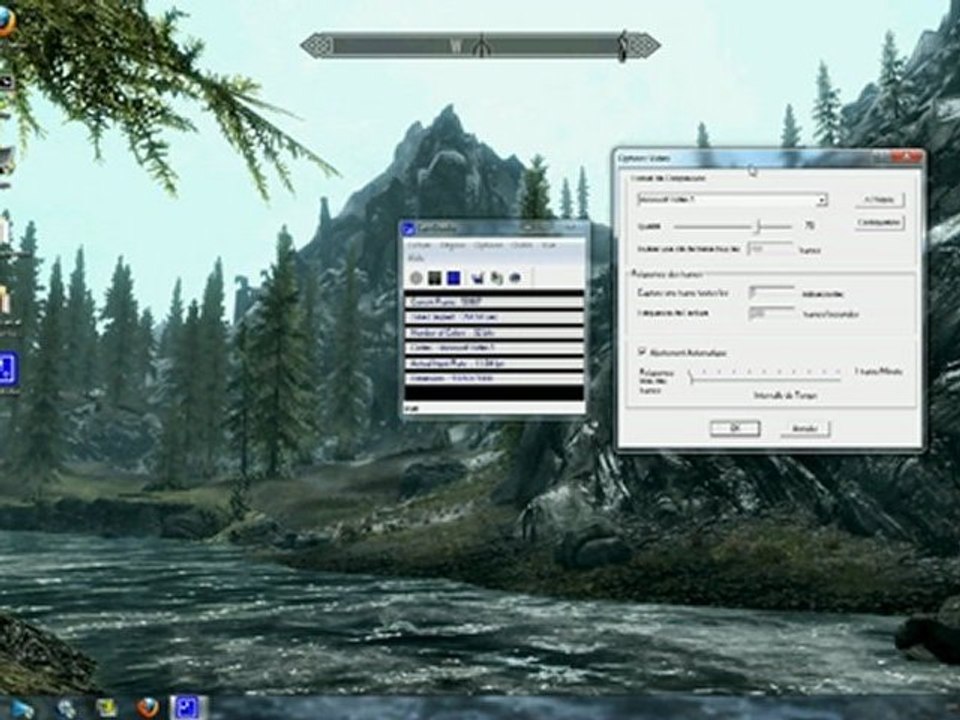Click the gear-like icon in the taskbar

[x=66, y=708]
